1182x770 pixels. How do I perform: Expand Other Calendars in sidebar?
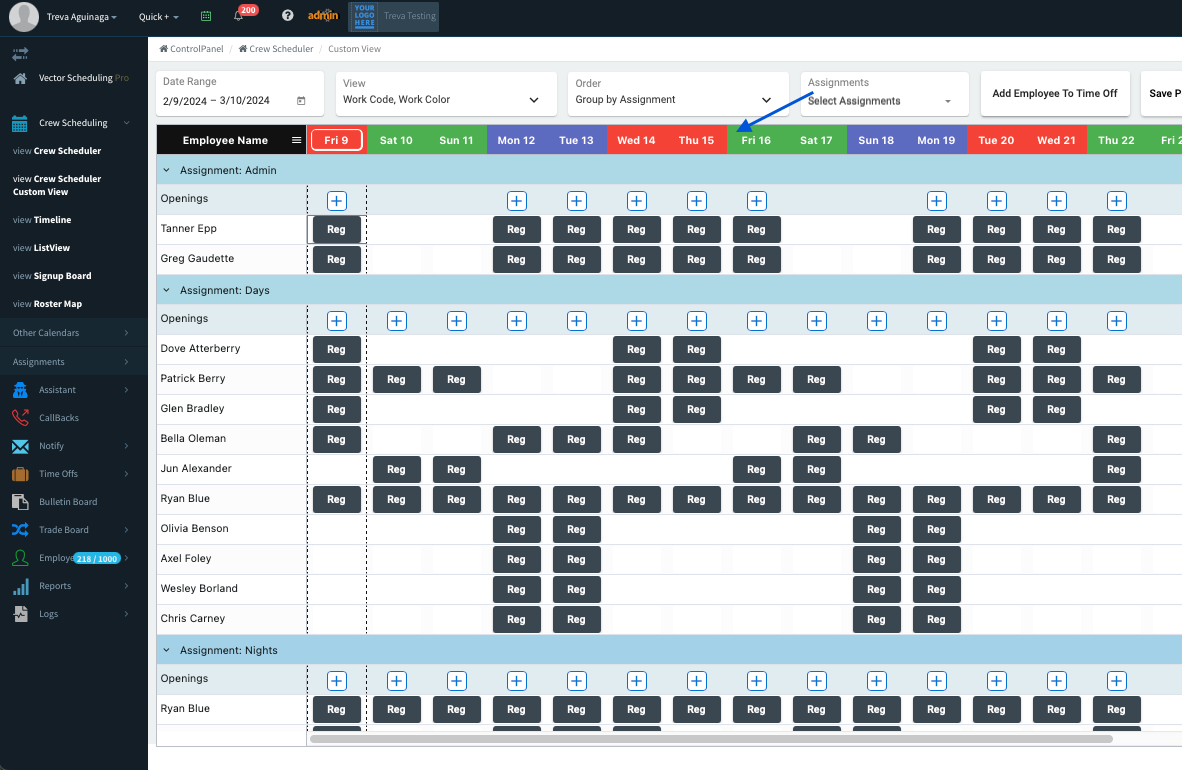pyautogui.click(x=74, y=333)
